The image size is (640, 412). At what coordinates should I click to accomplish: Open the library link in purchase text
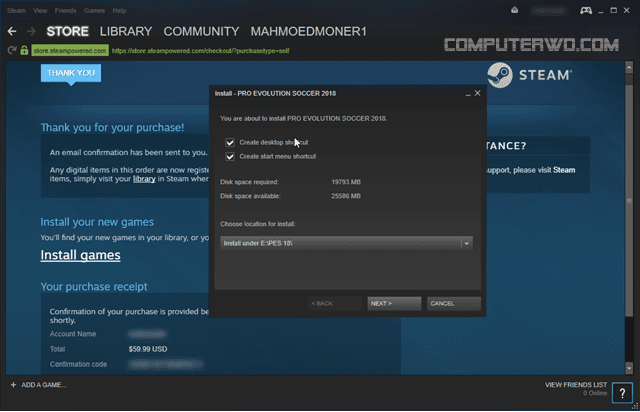point(144,179)
